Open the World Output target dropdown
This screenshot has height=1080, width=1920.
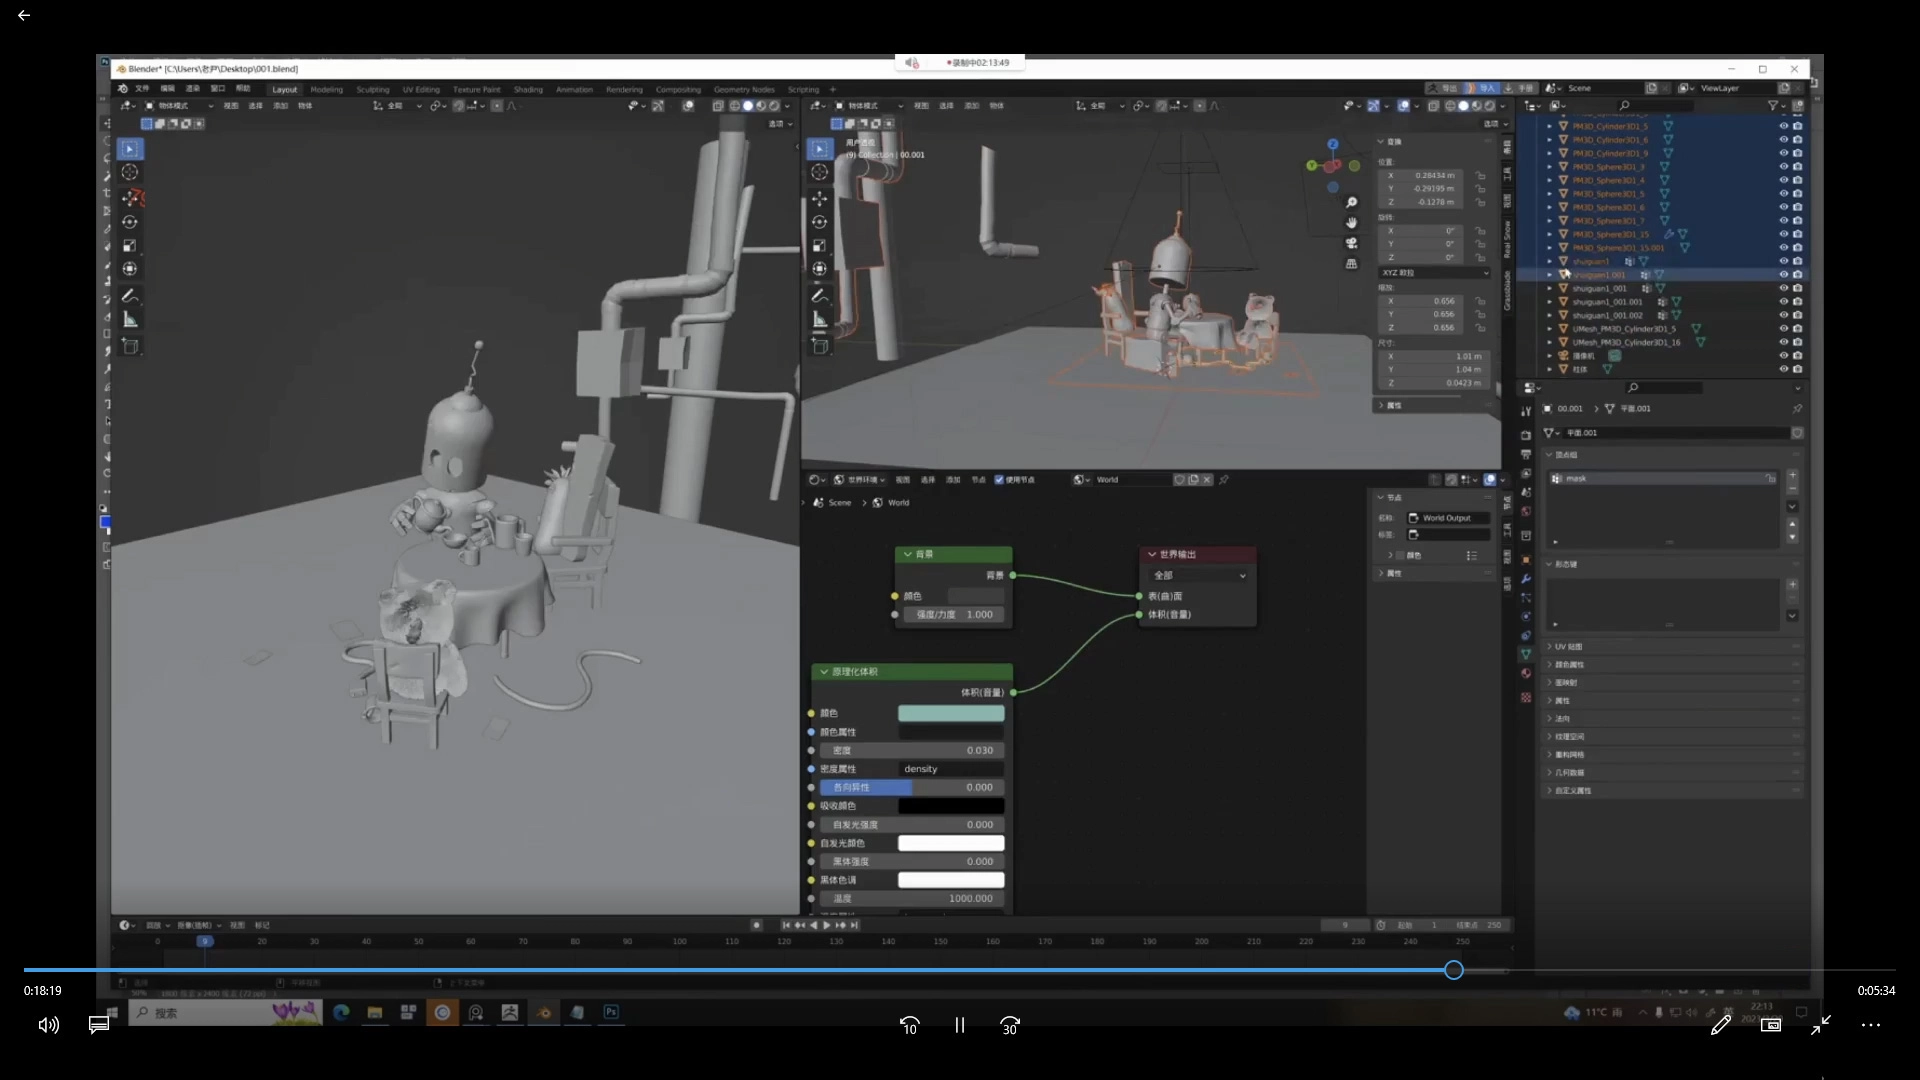[x=1198, y=576]
